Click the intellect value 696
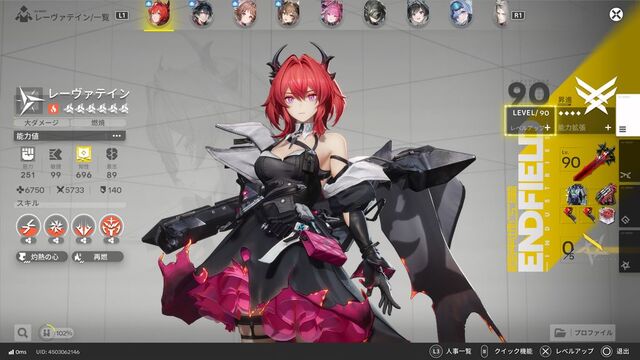 84,175
